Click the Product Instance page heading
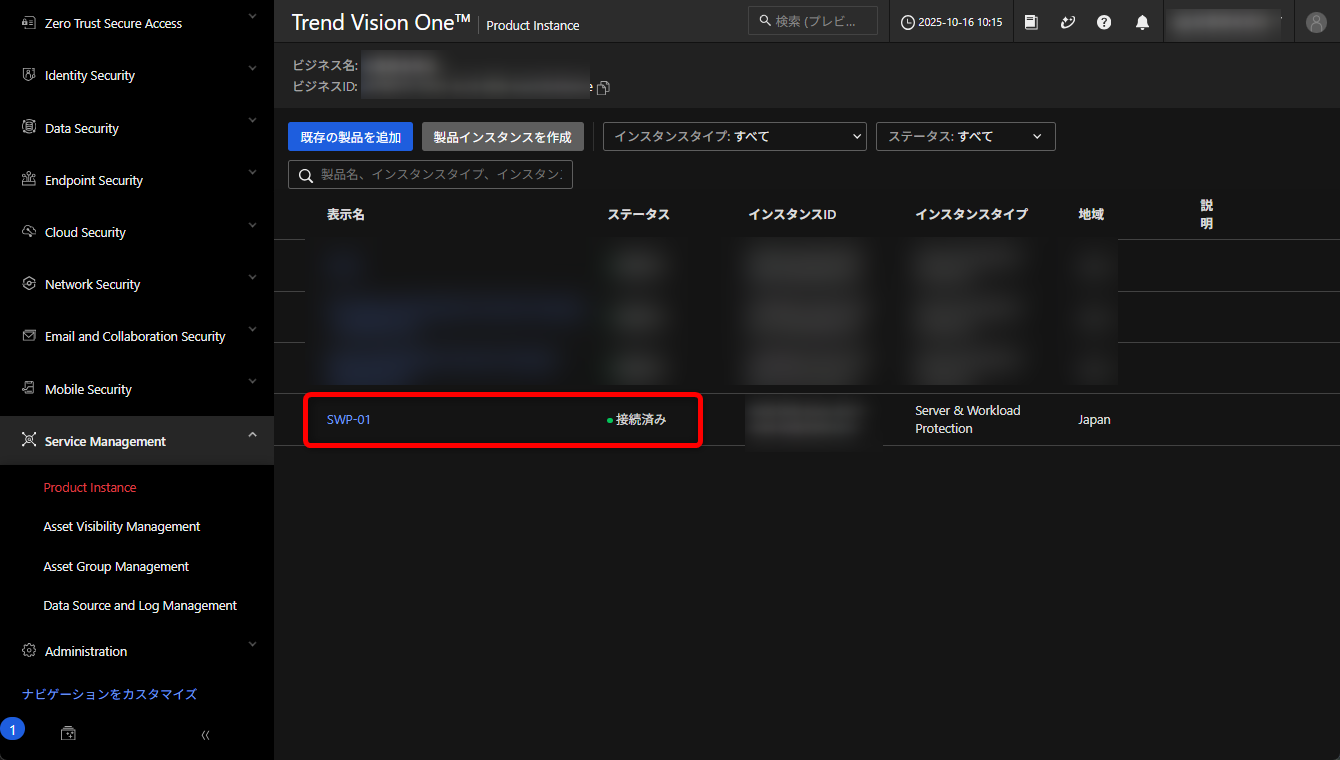This screenshot has width=1340, height=760. click(x=533, y=26)
